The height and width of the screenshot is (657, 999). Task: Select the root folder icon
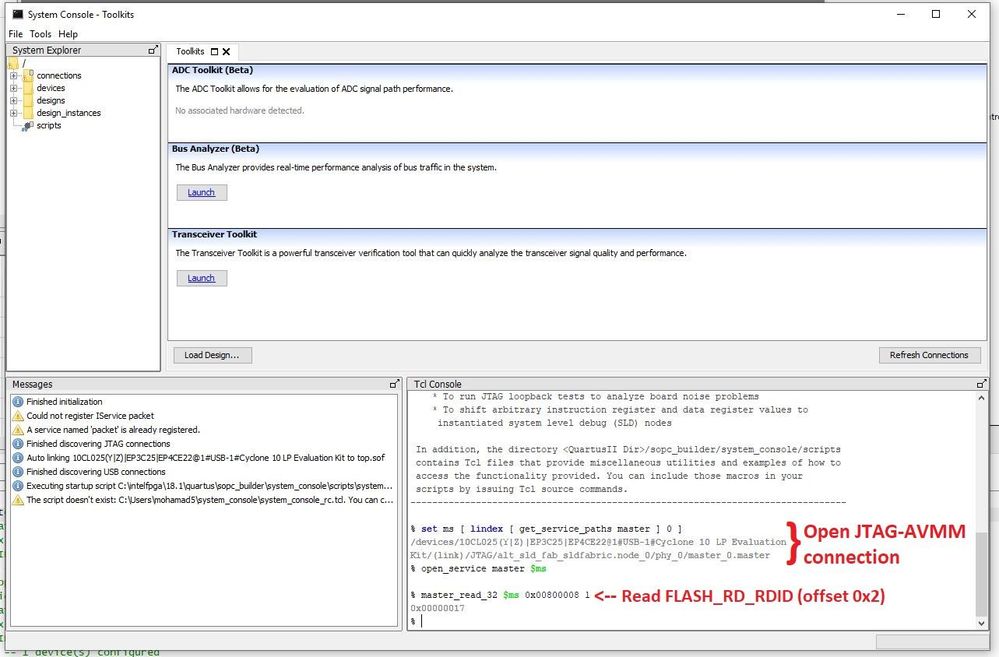[x=13, y=63]
